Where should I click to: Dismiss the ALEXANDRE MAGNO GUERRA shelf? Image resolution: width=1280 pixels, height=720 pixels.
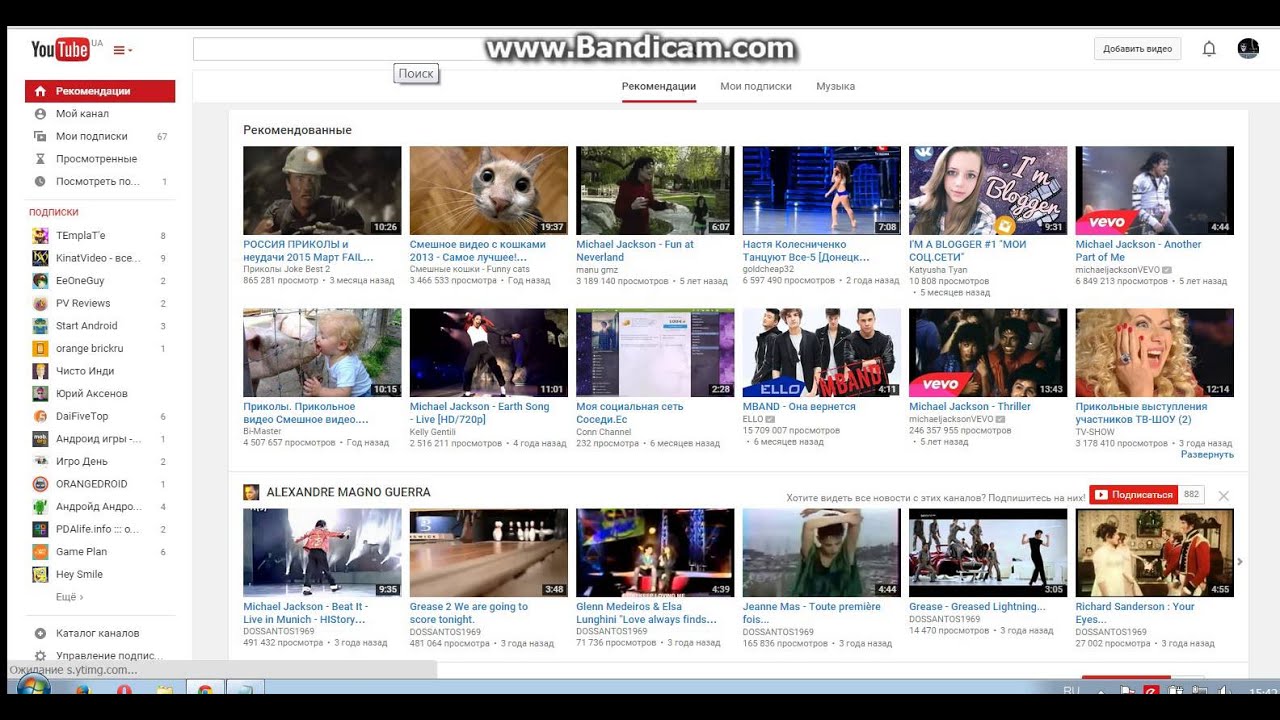pyautogui.click(x=1223, y=495)
